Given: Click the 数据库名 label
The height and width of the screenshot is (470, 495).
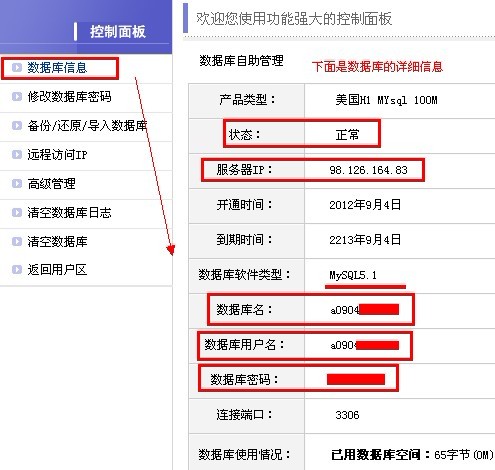Looking at the screenshot, I should [x=244, y=310].
